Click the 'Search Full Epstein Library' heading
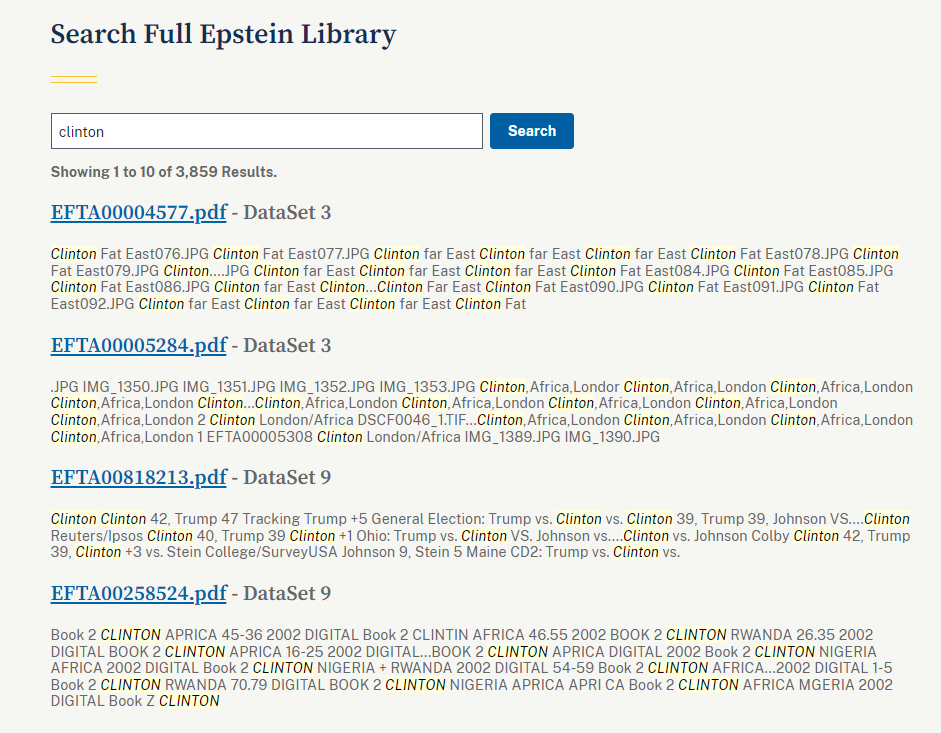 223,34
